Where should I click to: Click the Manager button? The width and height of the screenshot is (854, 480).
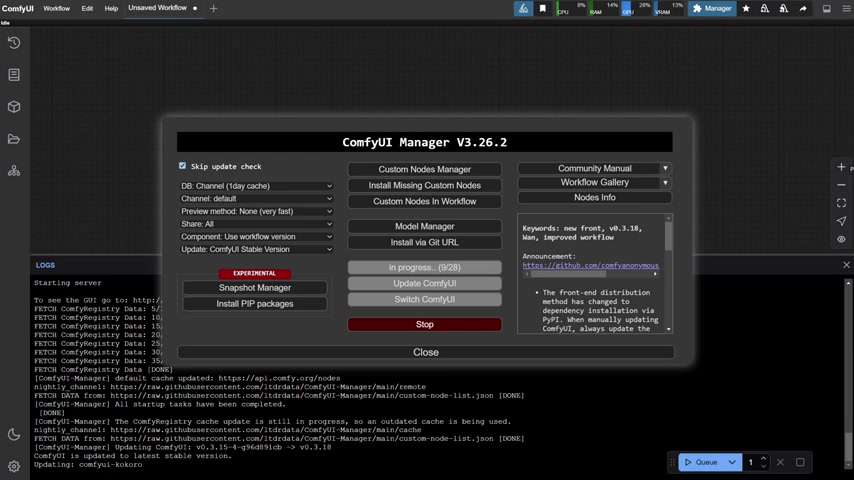[x=712, y=8]
